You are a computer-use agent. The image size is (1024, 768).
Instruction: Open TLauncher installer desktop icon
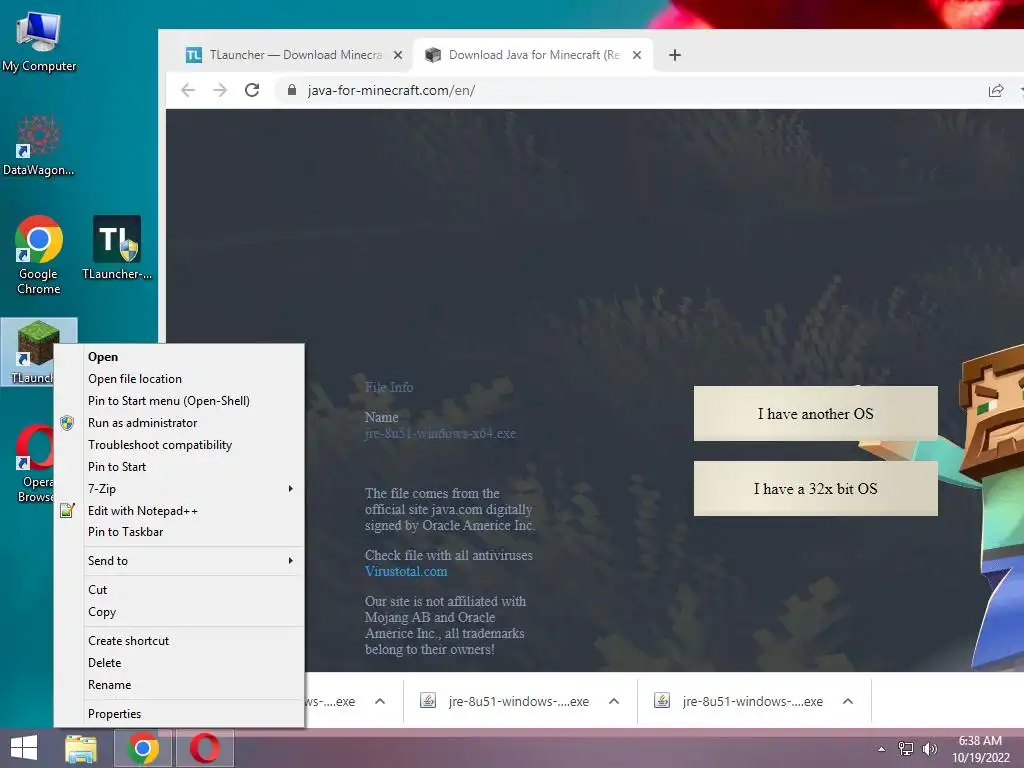117,248
